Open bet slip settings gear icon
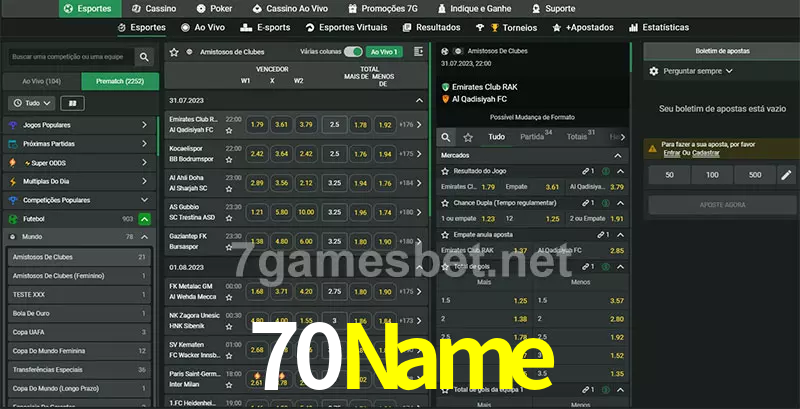This screenshot has height=409, width=800. coord(654,71)
